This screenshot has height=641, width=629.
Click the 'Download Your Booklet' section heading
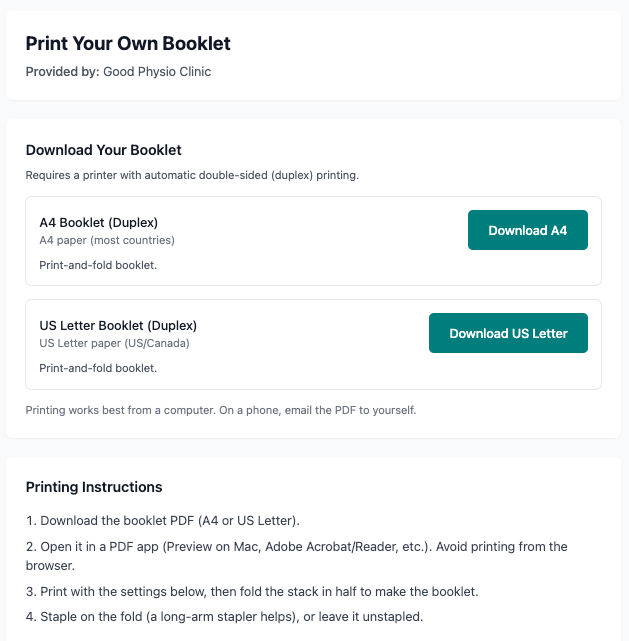click(104, 150)
